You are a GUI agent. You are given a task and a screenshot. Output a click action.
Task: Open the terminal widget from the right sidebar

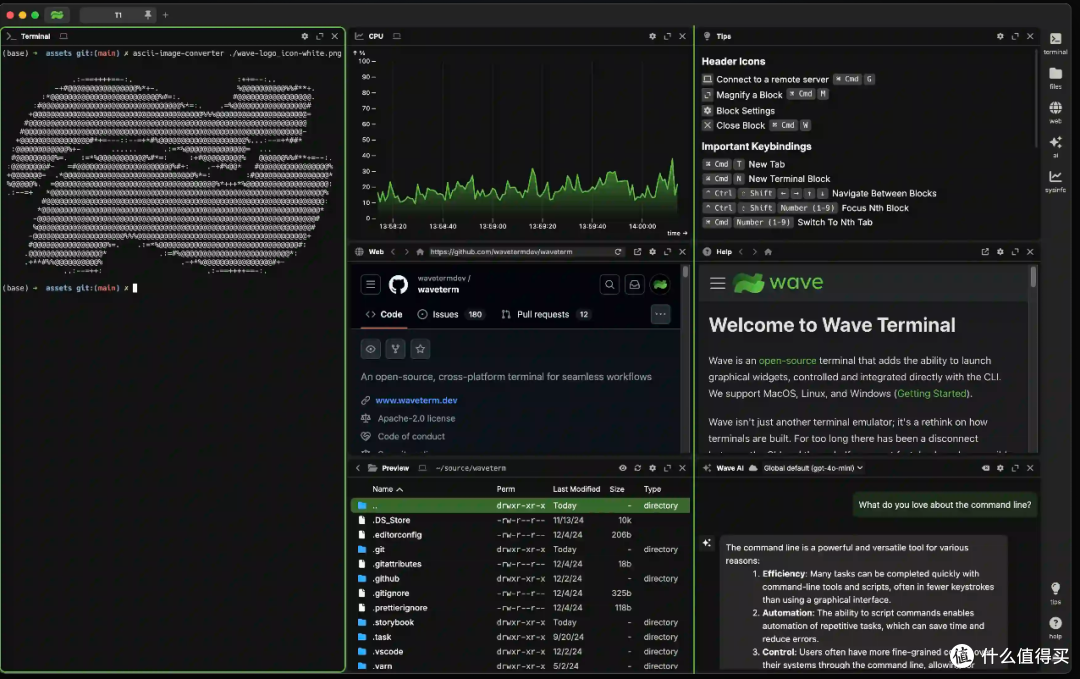pyautogui.click(x=1056, y=42)
